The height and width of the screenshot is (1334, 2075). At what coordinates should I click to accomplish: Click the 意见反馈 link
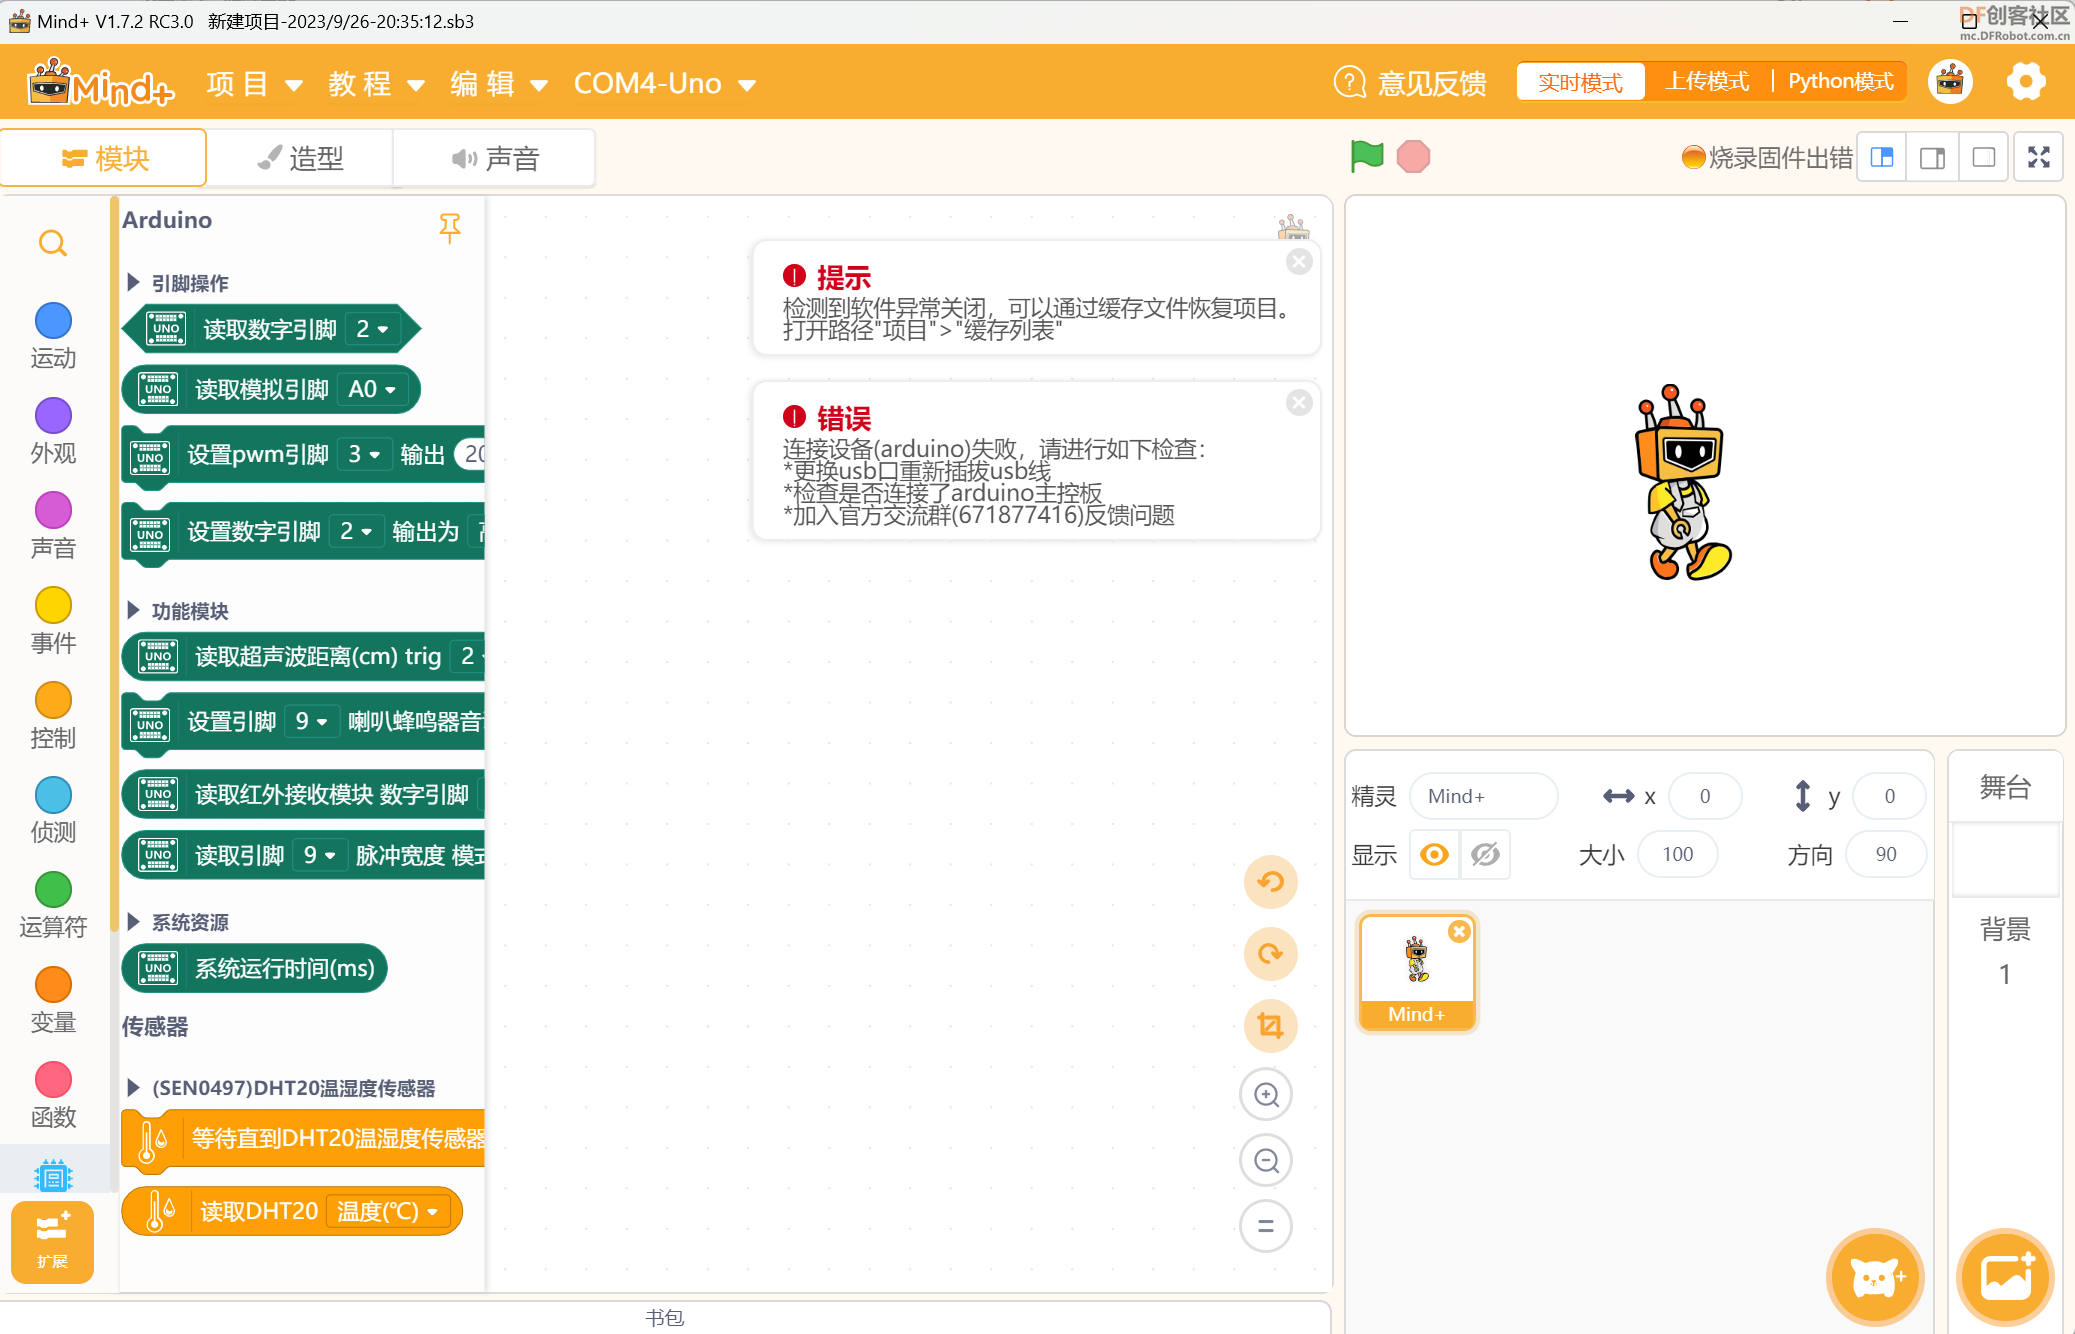tap(1432, 83)
